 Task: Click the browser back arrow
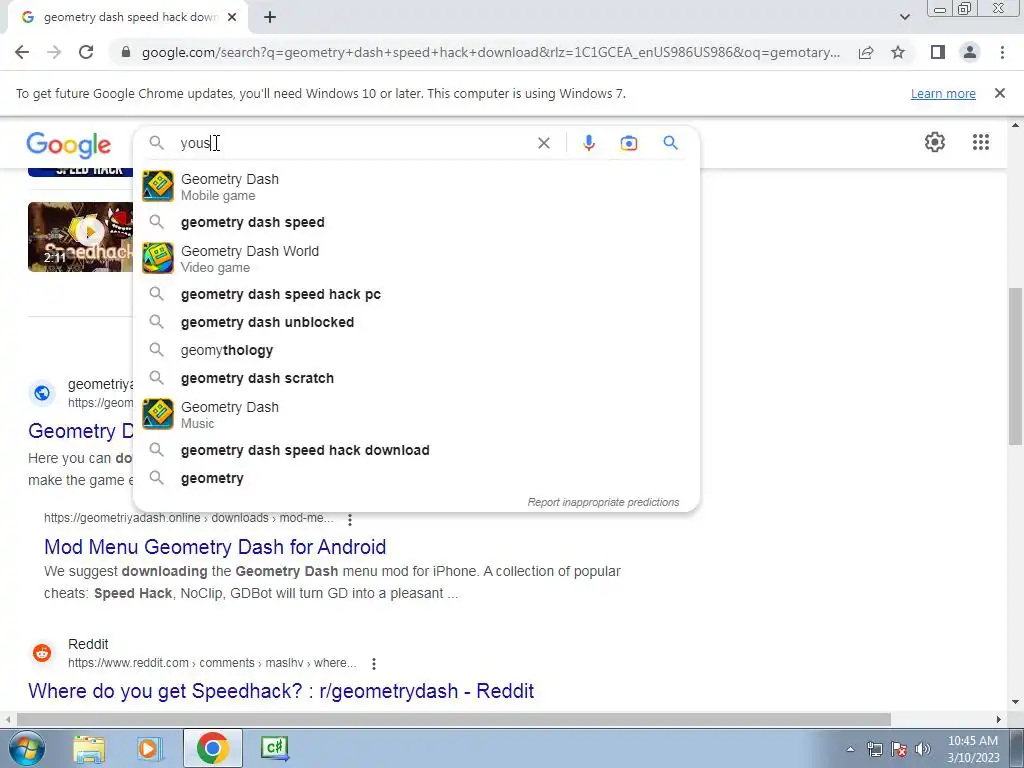pos(22,52)
